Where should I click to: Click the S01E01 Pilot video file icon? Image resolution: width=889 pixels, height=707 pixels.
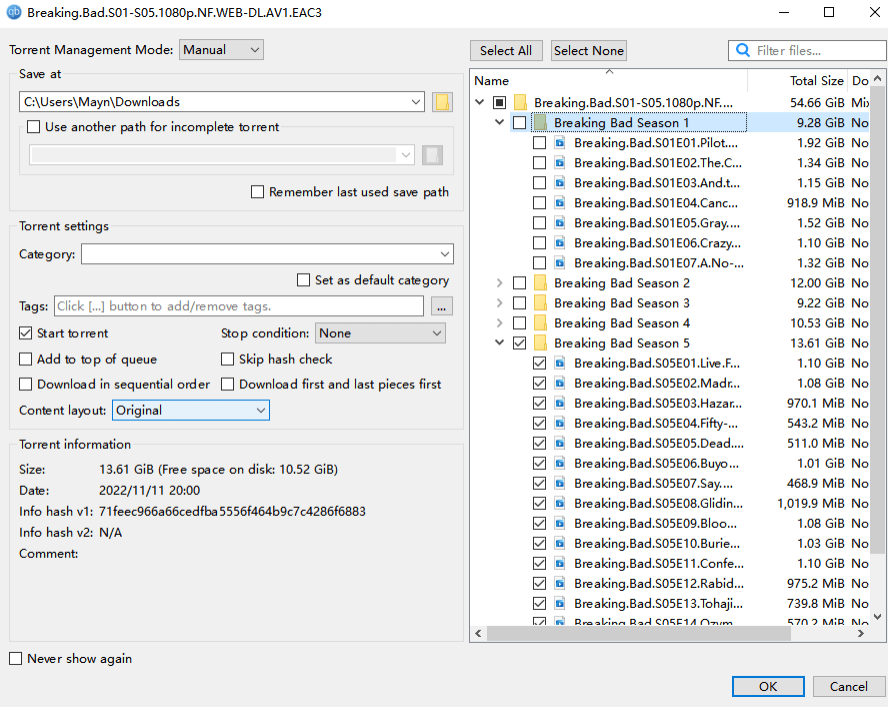(x=560, y=143)
